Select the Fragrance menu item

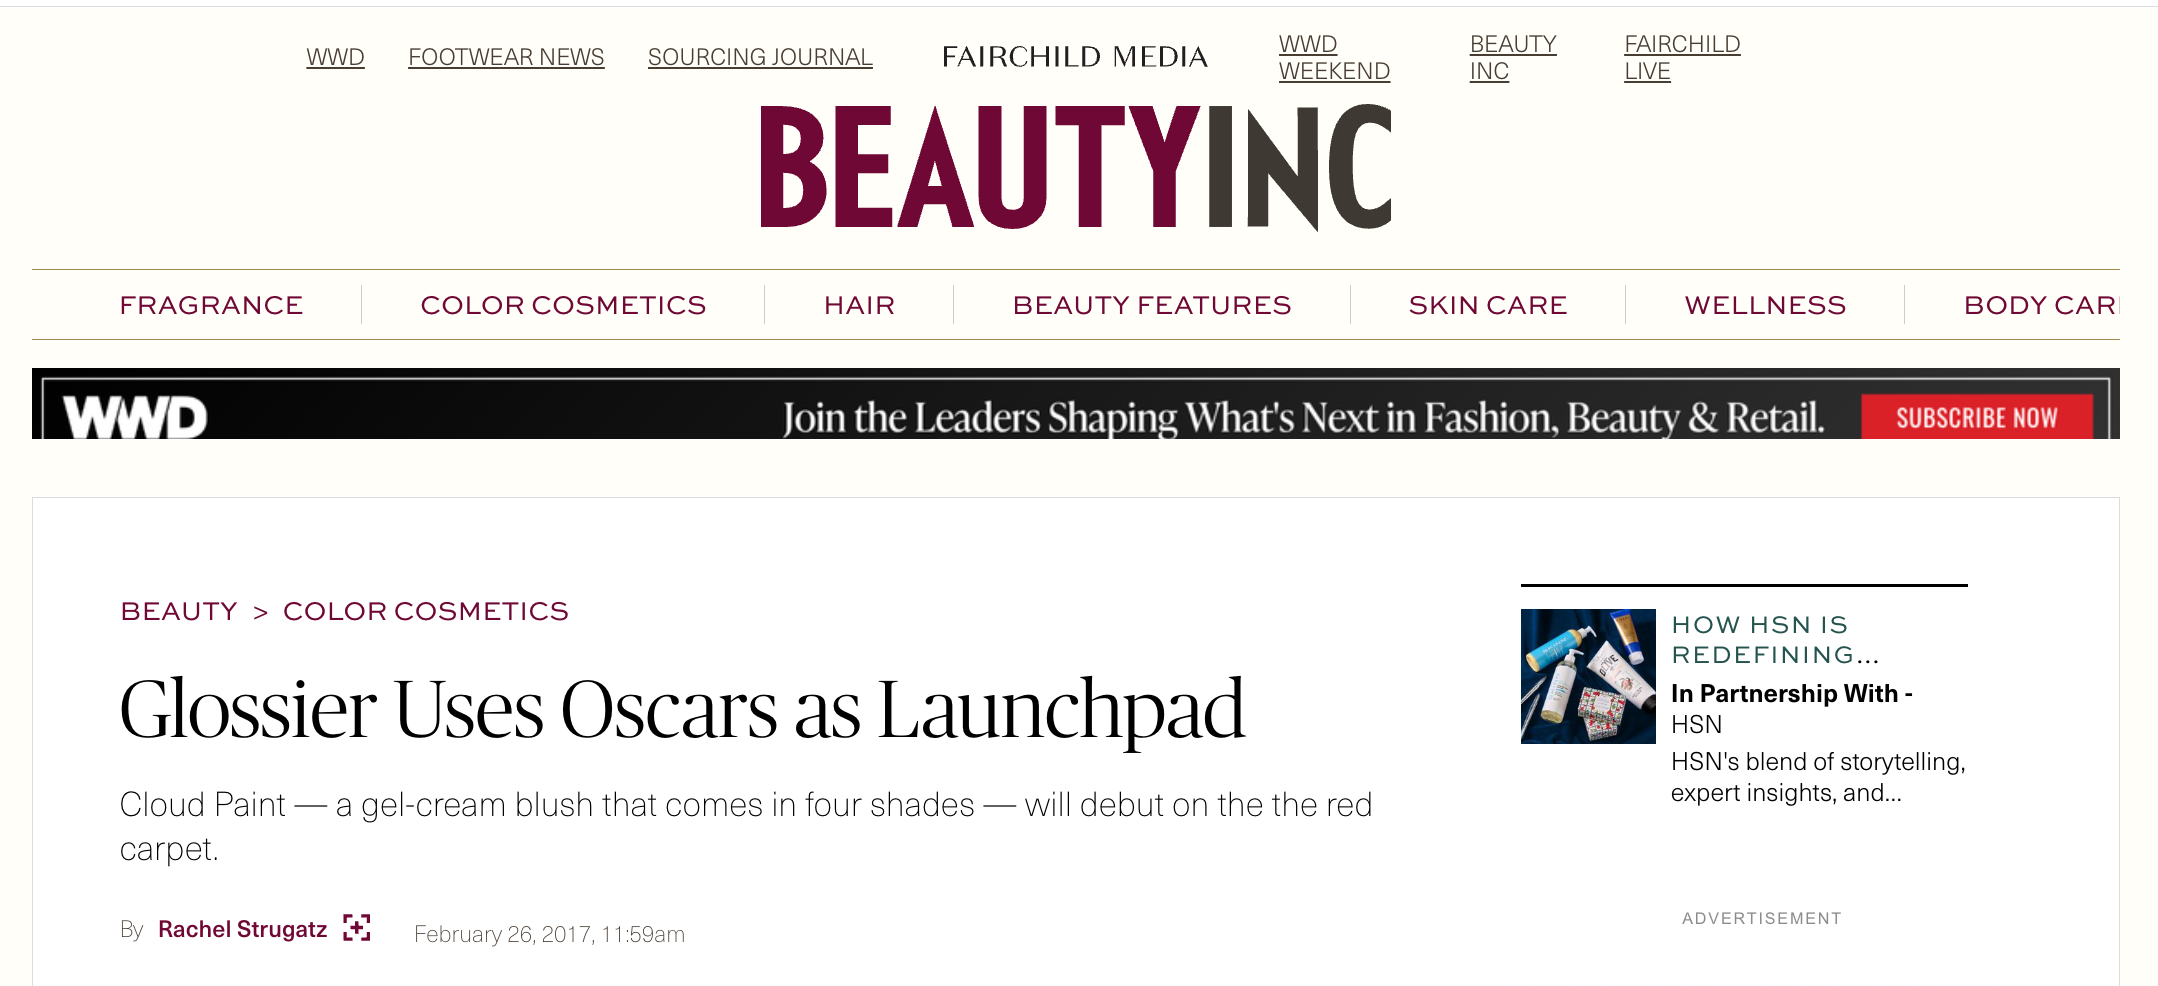[211, 305]
